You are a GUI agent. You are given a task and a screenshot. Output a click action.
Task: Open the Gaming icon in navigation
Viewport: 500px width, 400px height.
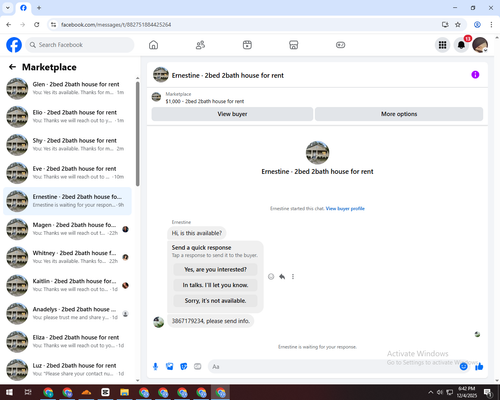tap(340, 45)
